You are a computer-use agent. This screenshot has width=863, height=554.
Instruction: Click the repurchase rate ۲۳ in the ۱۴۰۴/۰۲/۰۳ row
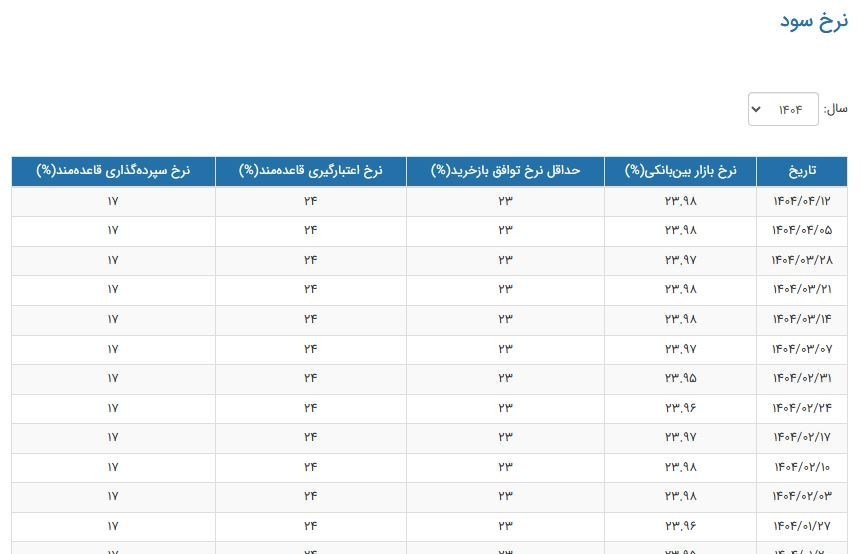click(x=505, y=497)
